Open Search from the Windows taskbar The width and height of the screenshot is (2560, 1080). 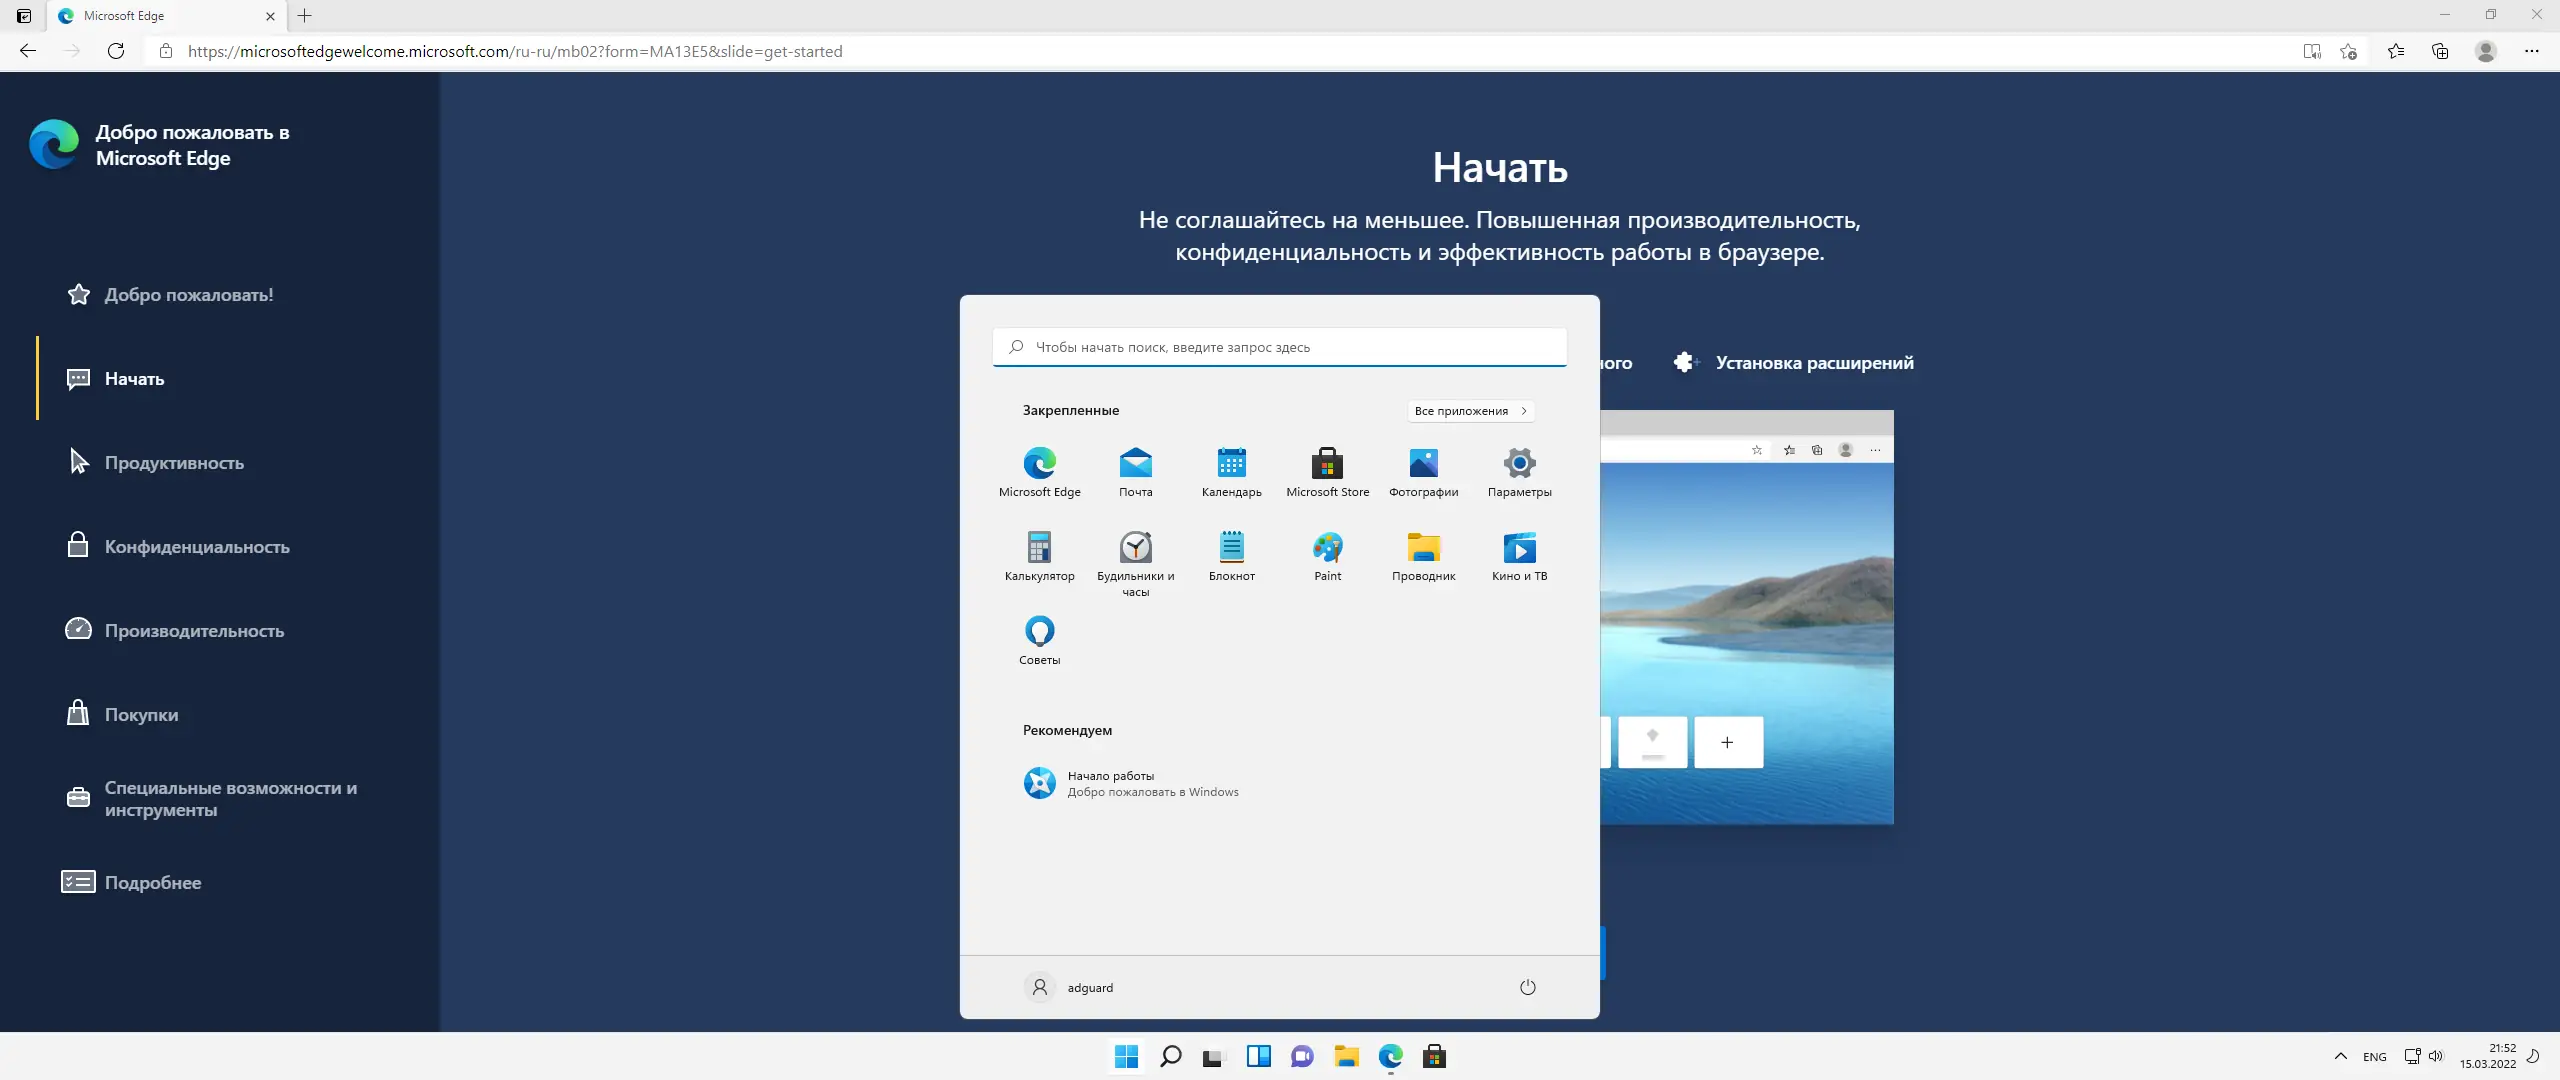(x=1170, y=1056)
